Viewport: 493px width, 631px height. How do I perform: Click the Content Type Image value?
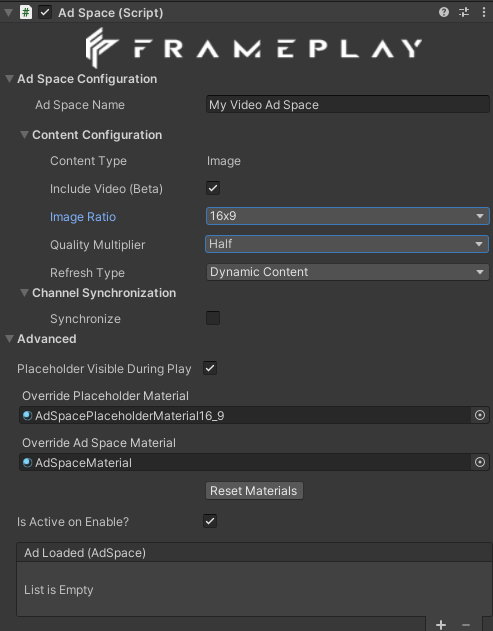(224, 161)
